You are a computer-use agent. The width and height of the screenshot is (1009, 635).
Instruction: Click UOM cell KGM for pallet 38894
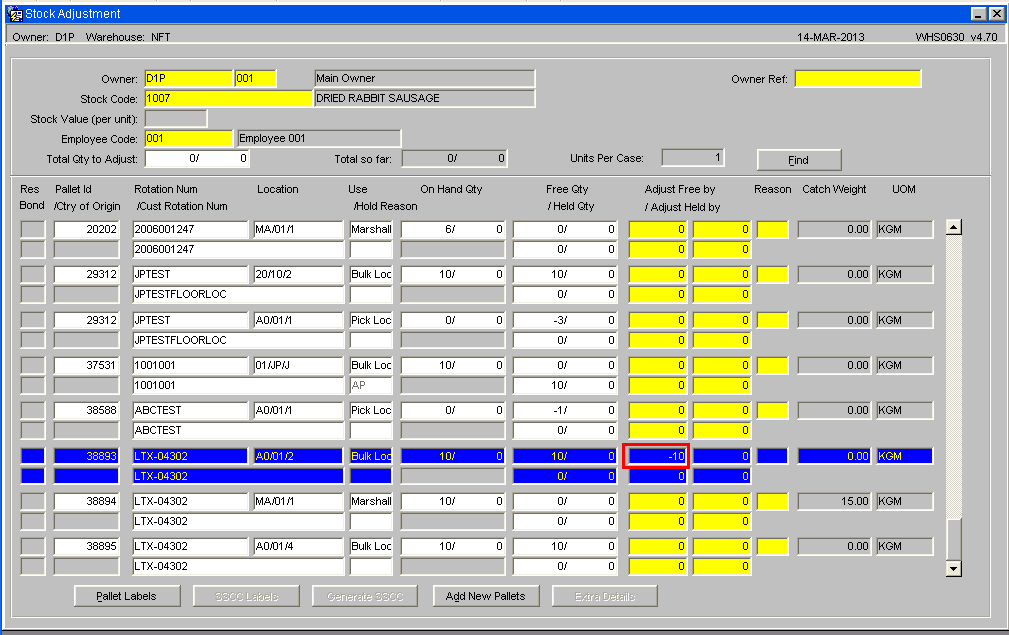coord(905,501)
